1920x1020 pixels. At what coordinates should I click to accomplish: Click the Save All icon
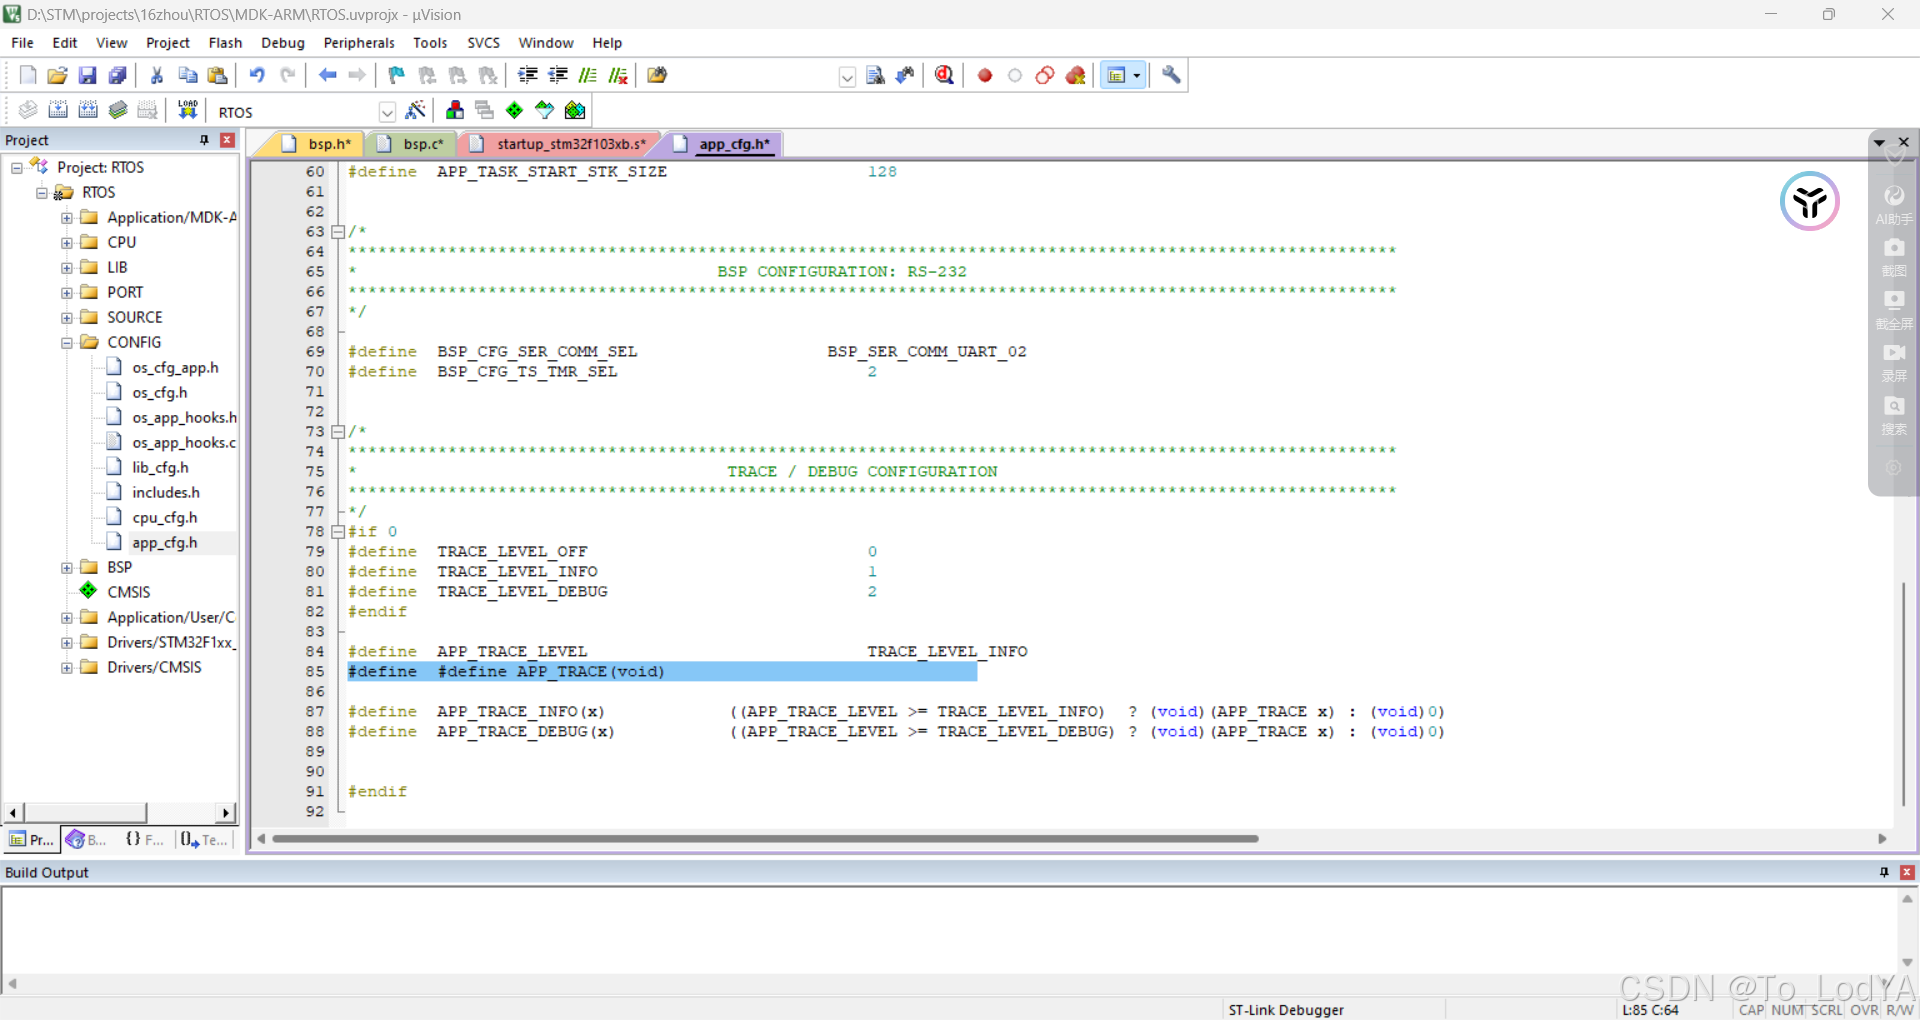tap(118, 75)
